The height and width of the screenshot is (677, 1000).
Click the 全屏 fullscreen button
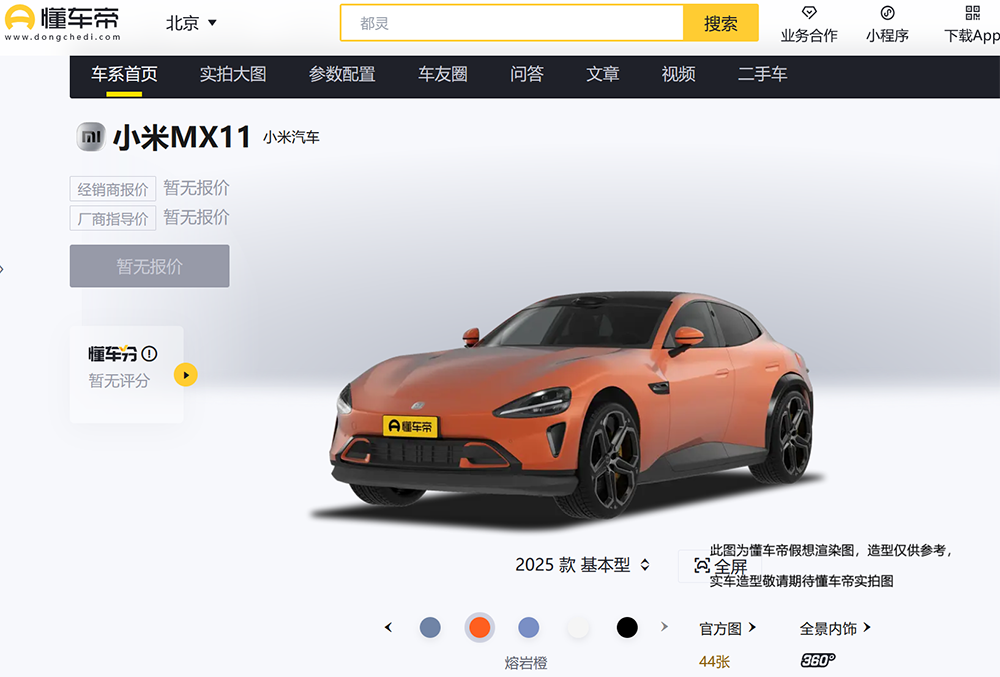(720, 565)
